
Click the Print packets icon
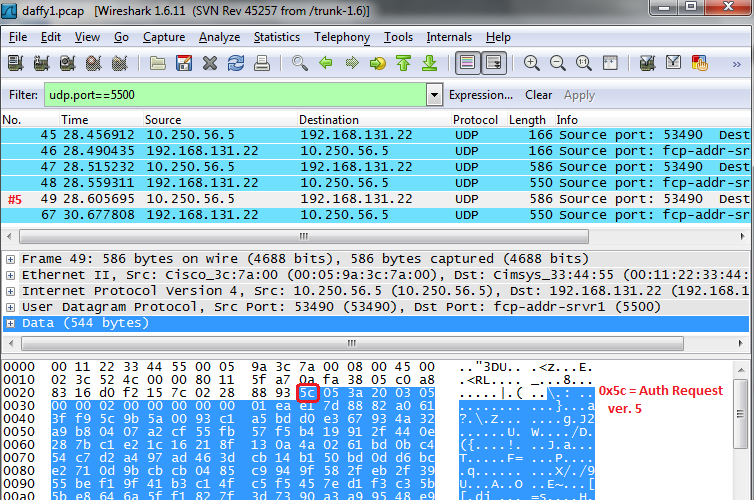[x=262, y=63]
